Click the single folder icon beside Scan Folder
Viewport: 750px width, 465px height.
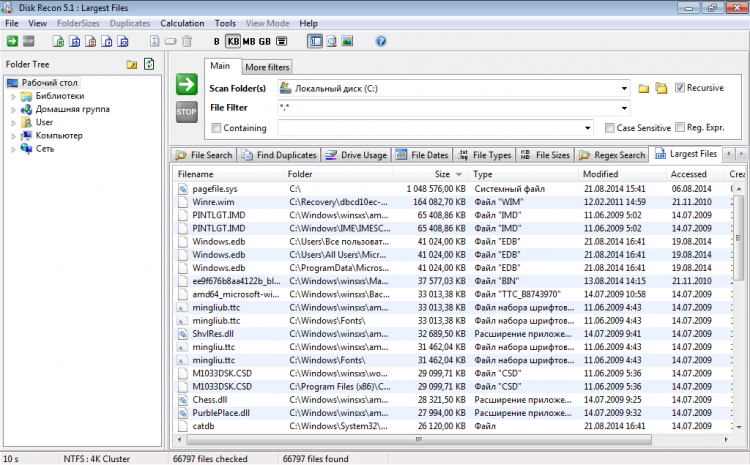click(644, 89)
